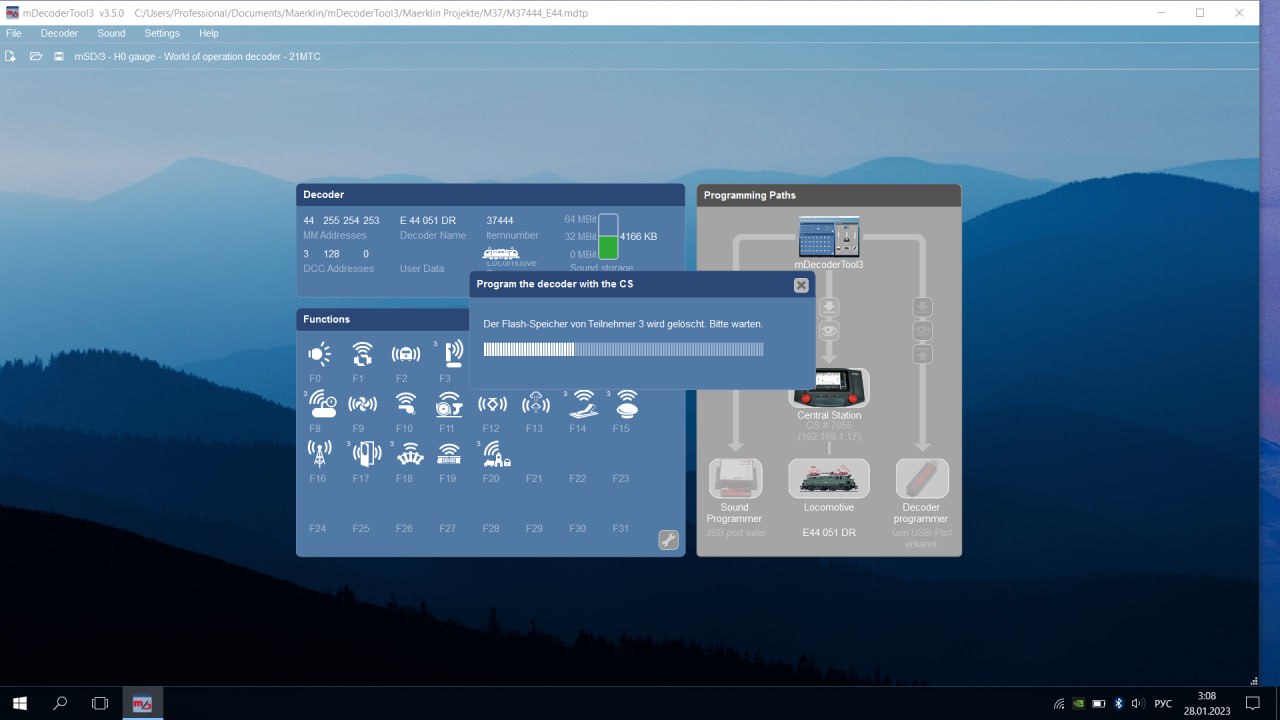
Task: Click the flash erase progress bar
Action: click(623, 349)
